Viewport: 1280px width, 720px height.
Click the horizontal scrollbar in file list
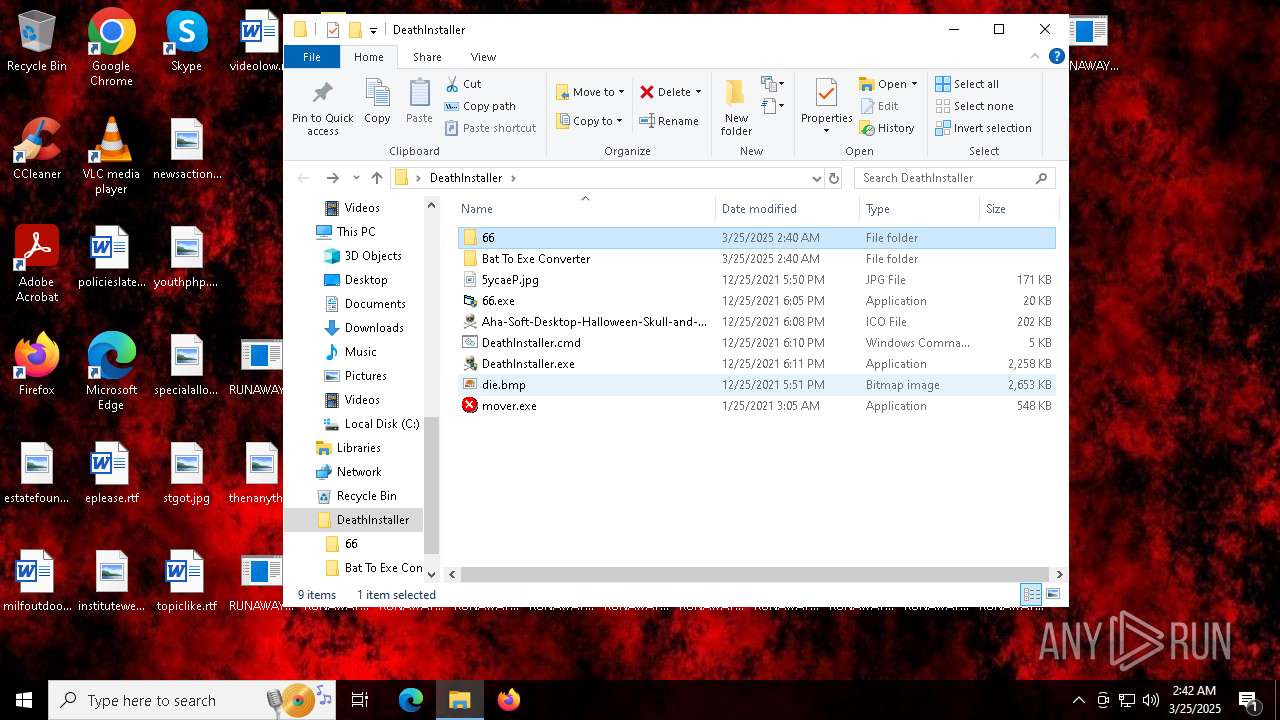point(755,575)
